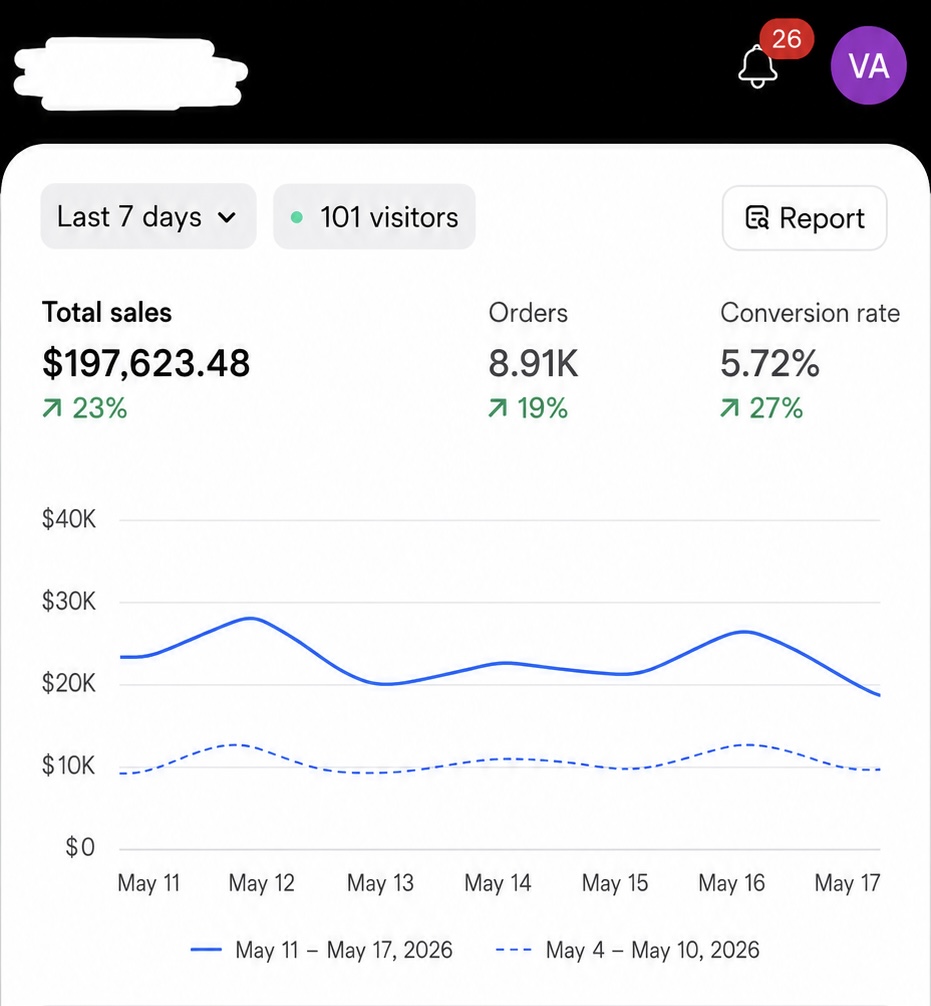The height and width of the screenshot is (1006, 931).
Task: Open notifications bell with 26 alerts
Action: (759, 66)
